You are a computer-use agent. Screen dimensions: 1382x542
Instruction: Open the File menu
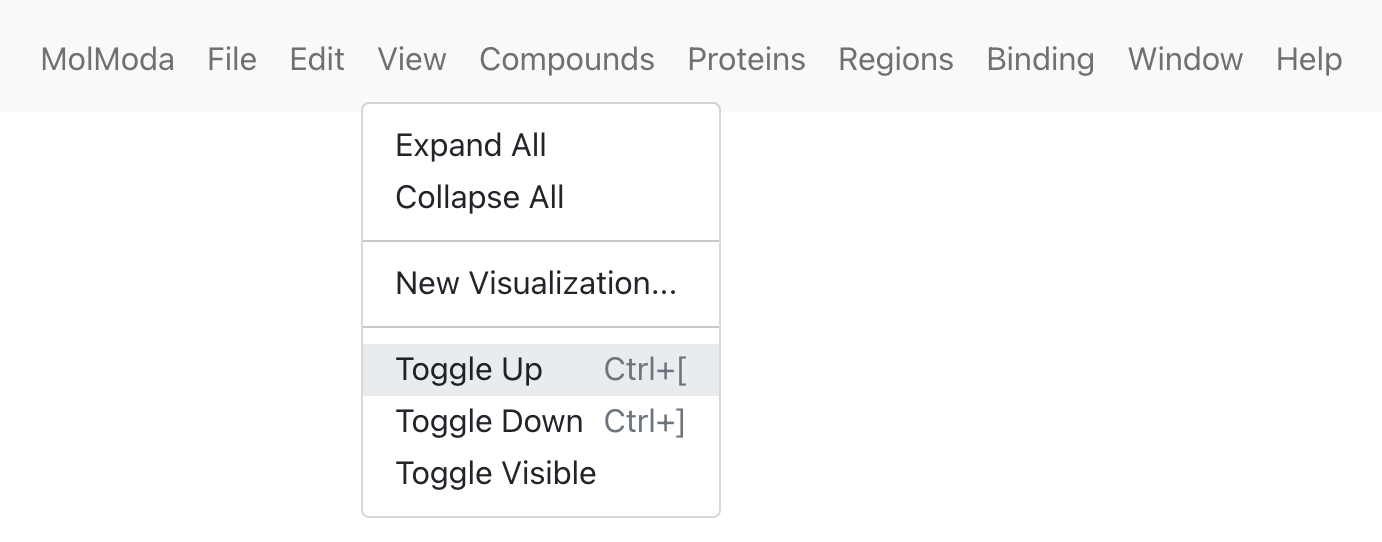tap(232, 59)
